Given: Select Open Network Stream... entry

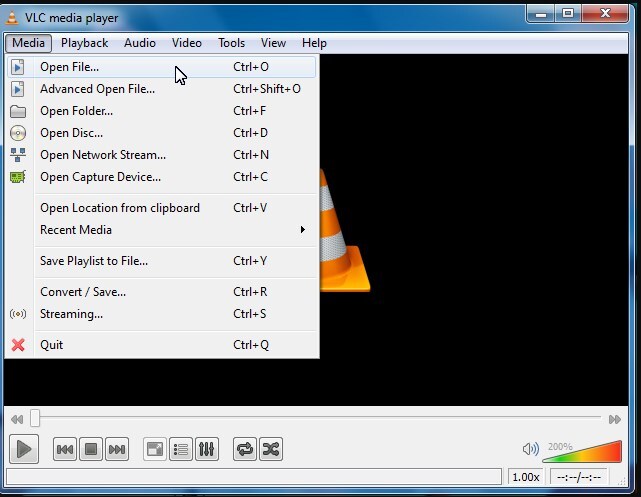Looking at the screenshot, I should pyautogui.click(x=162, y=155).
